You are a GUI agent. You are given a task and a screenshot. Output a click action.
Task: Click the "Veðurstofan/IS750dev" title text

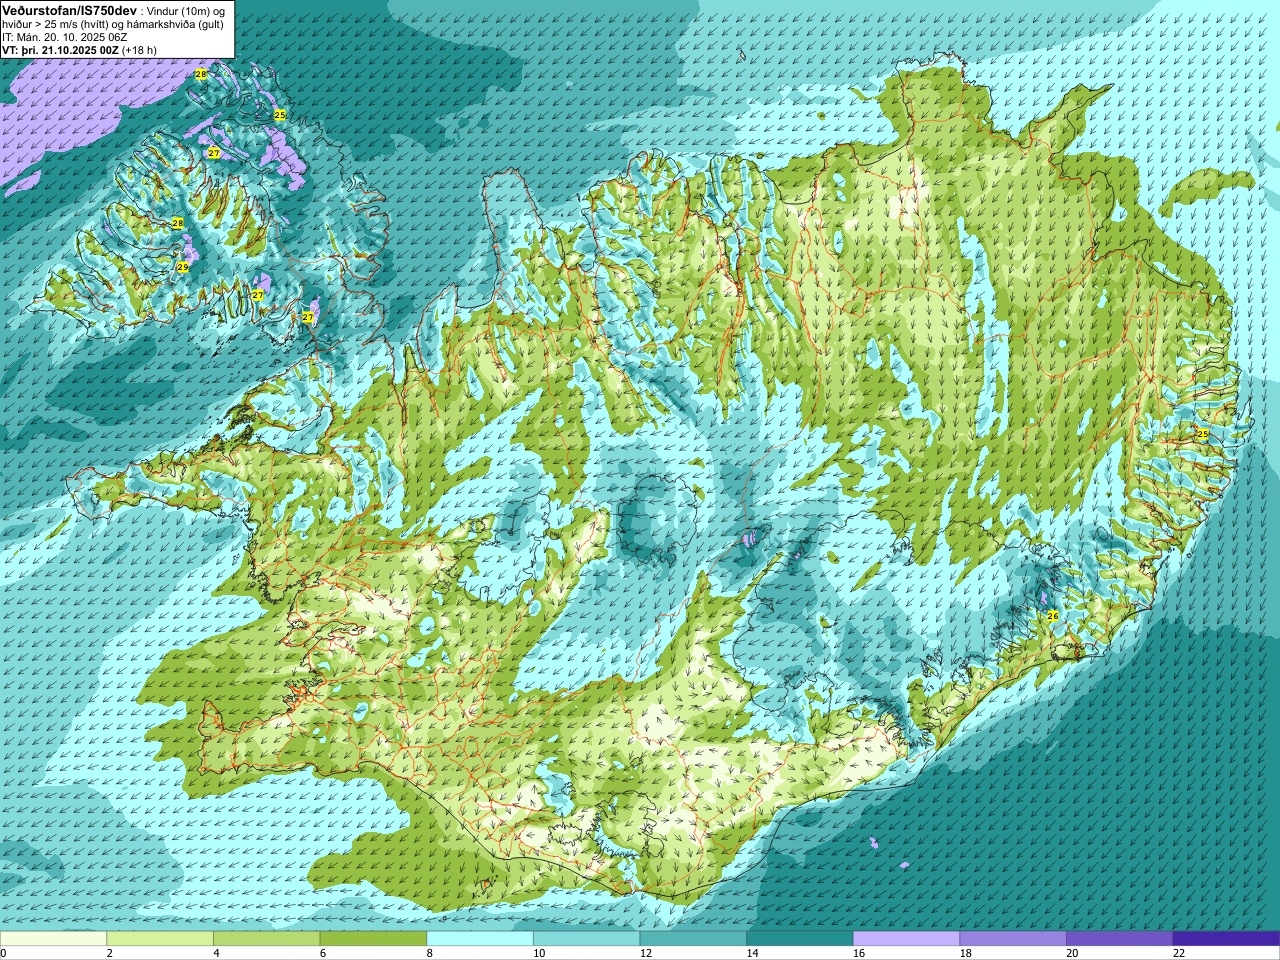tap(69, 9)
